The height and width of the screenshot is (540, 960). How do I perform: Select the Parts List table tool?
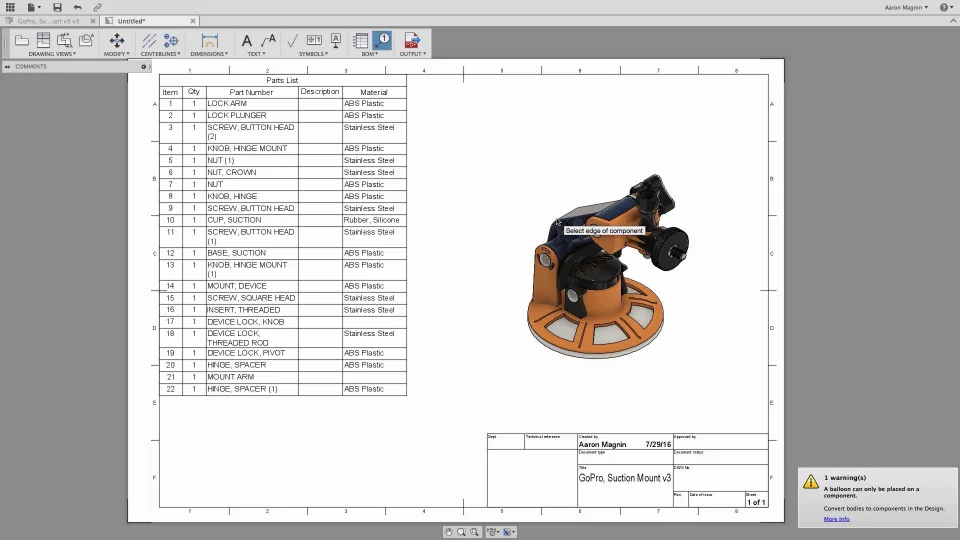[x=361, y=40]
